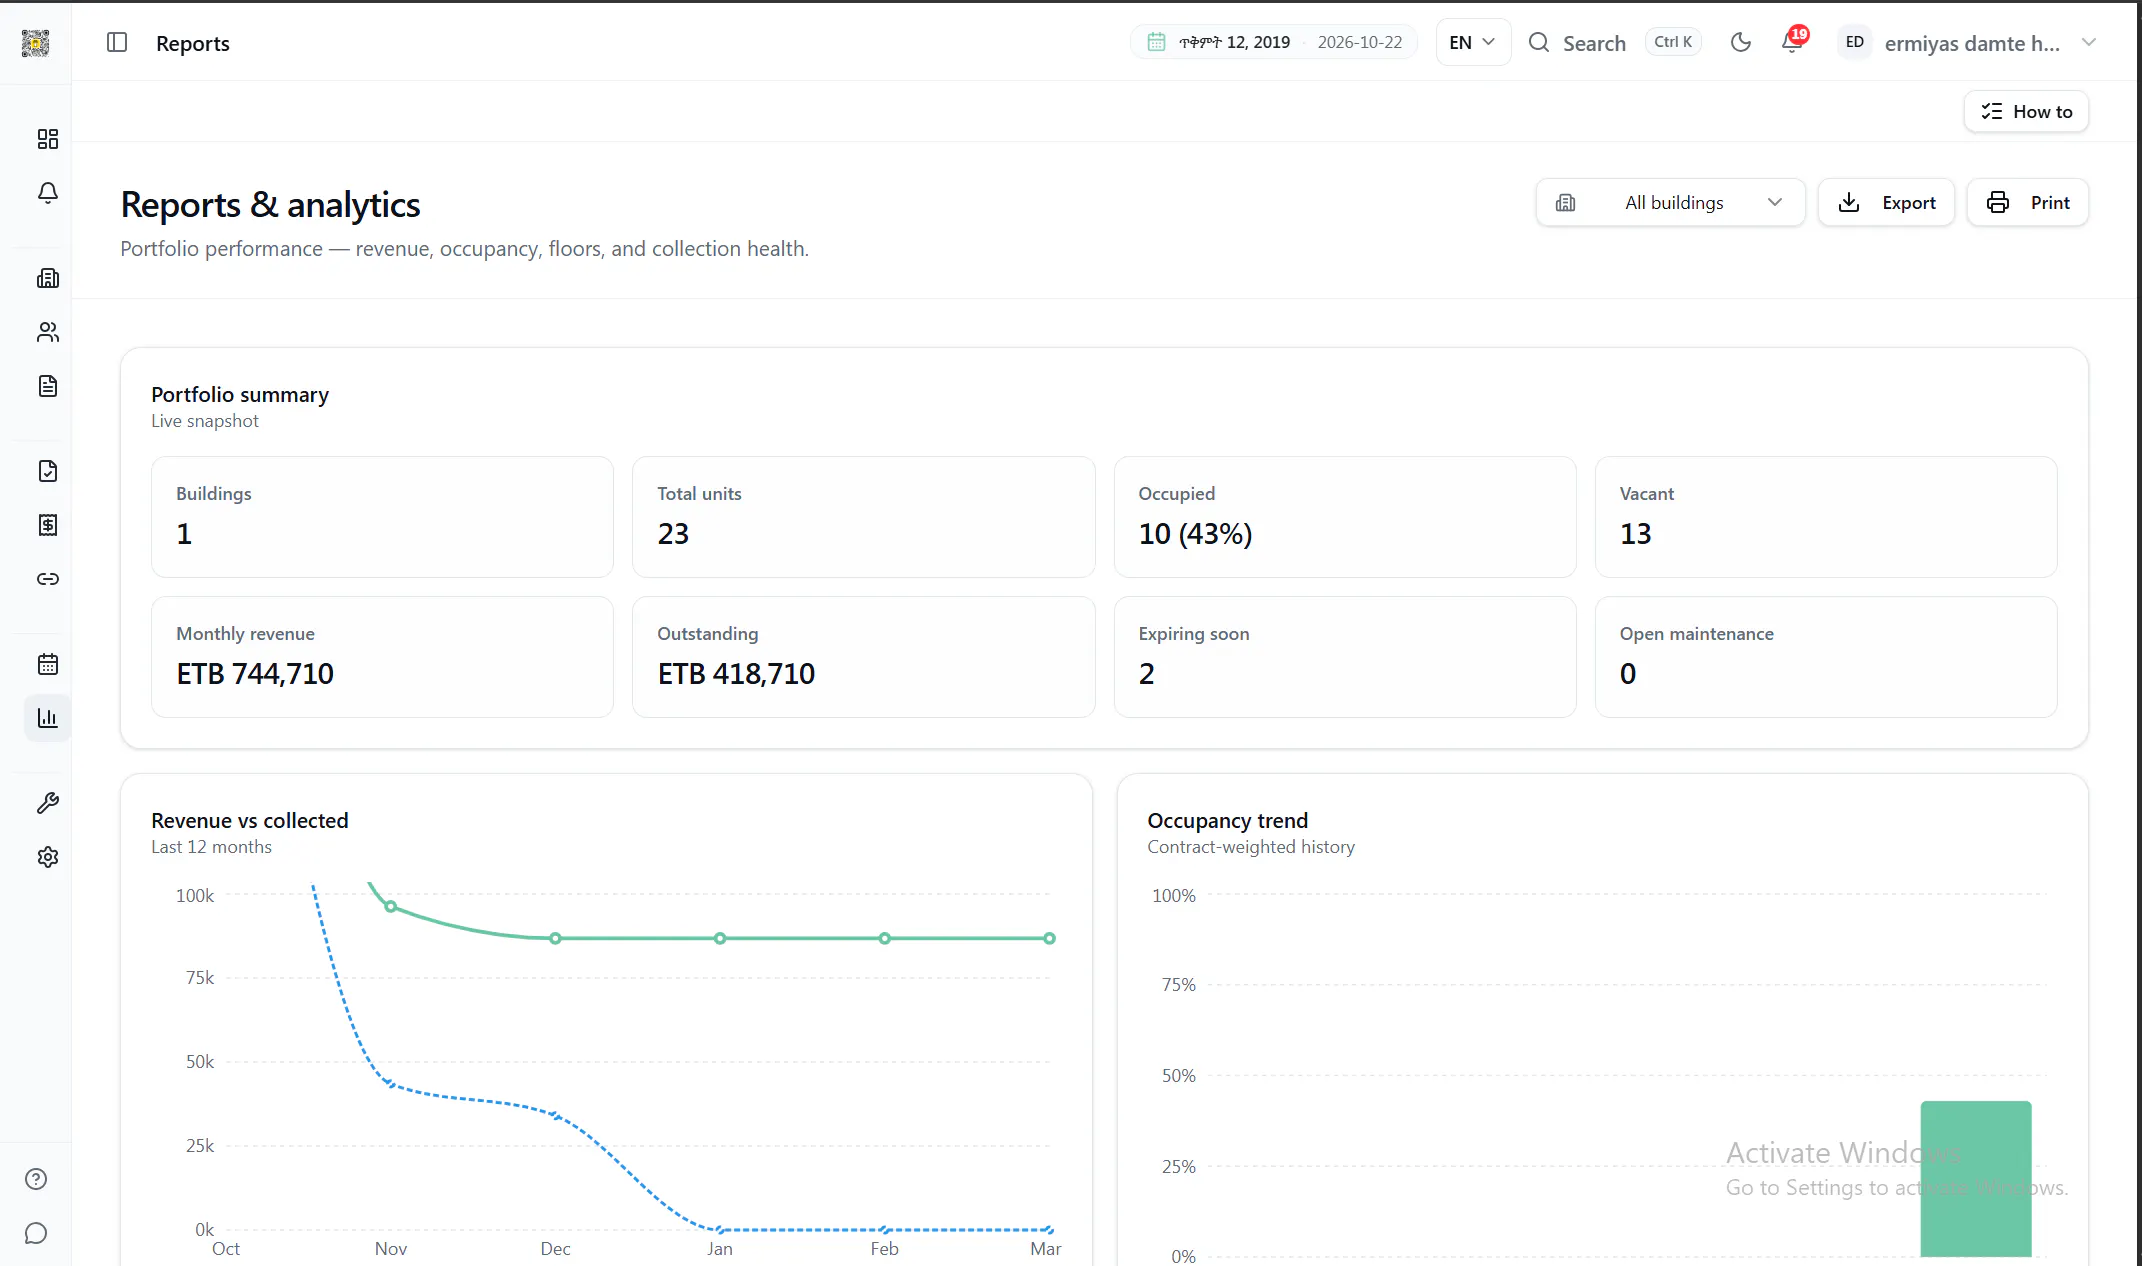Open the help question mark icon

pos(36,1179)
